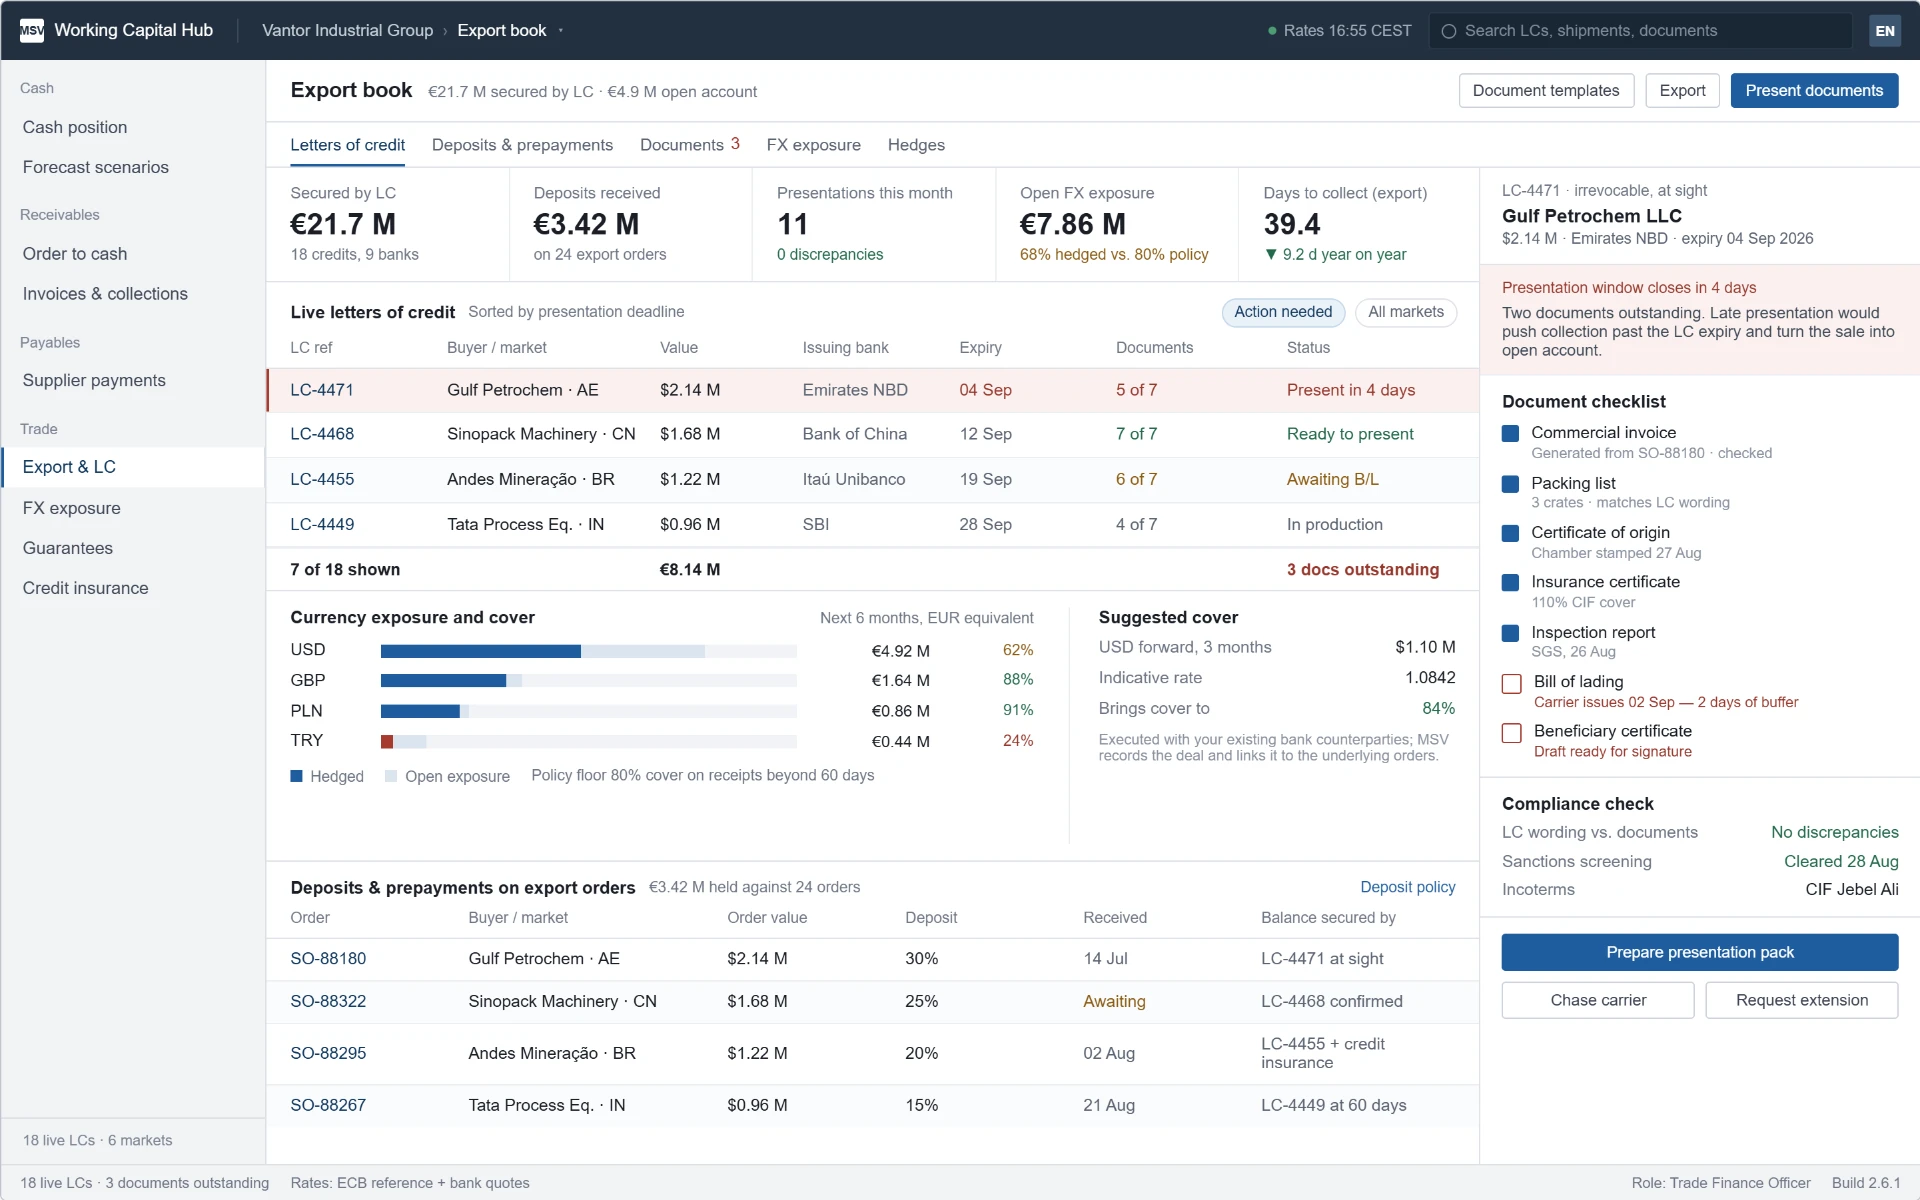This screenshot has height=1200, width=1920.
Task: Select Export & LC sidebar item
Action: (133, 467)
